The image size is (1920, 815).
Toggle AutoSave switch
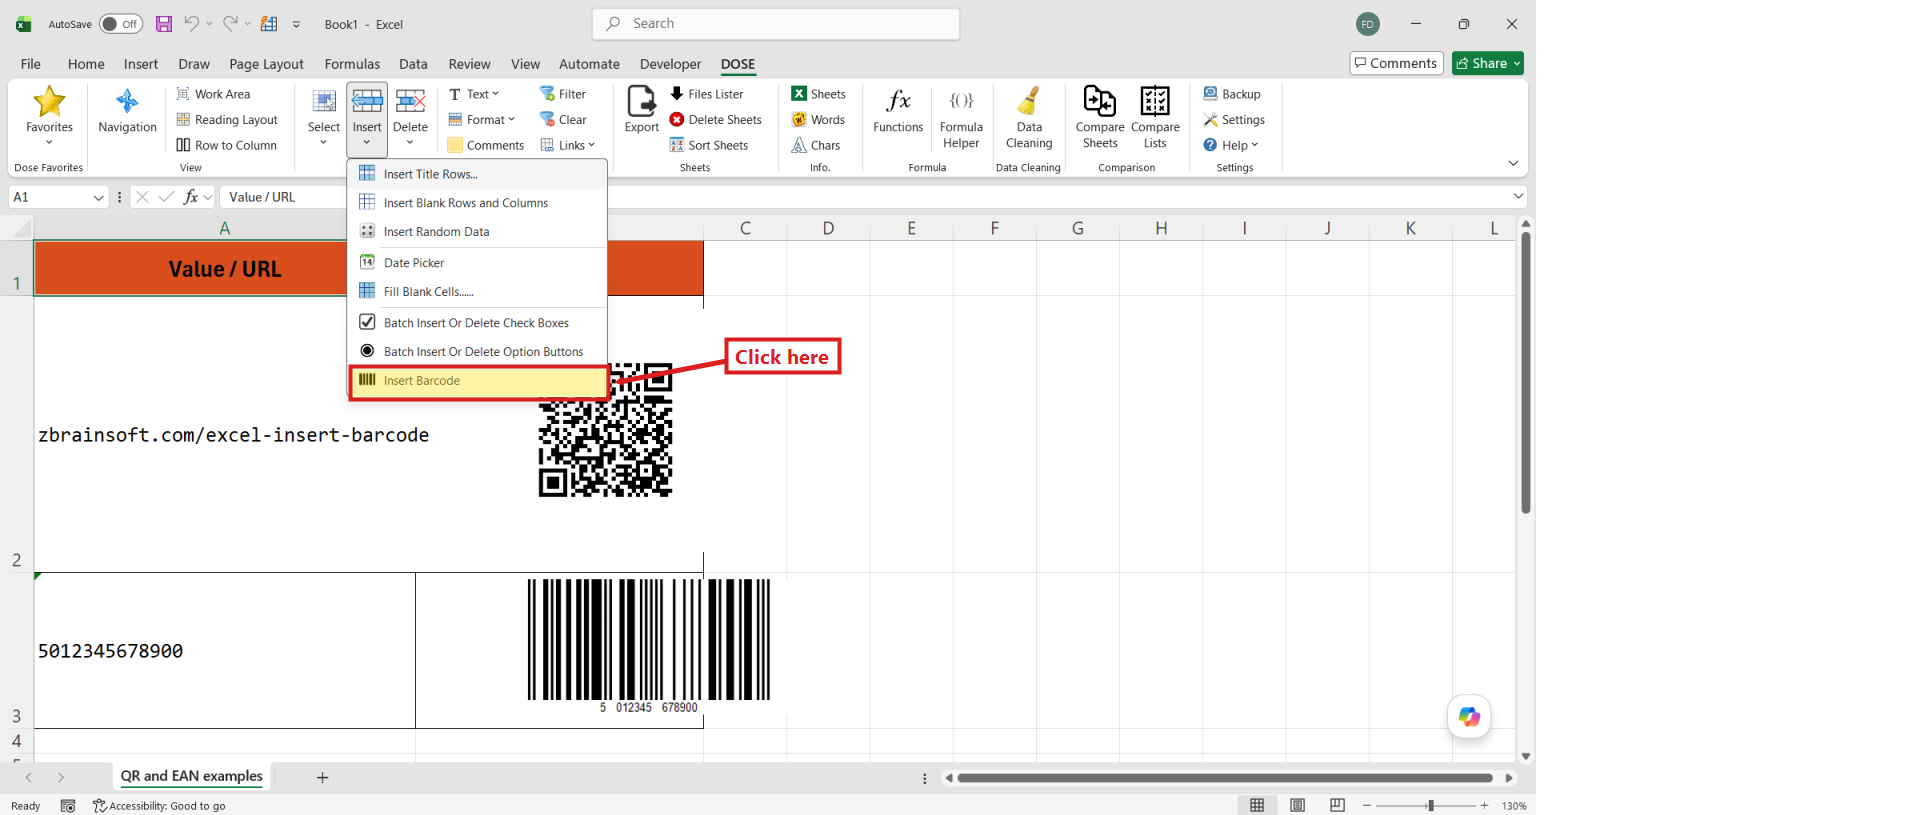[121, 24]
